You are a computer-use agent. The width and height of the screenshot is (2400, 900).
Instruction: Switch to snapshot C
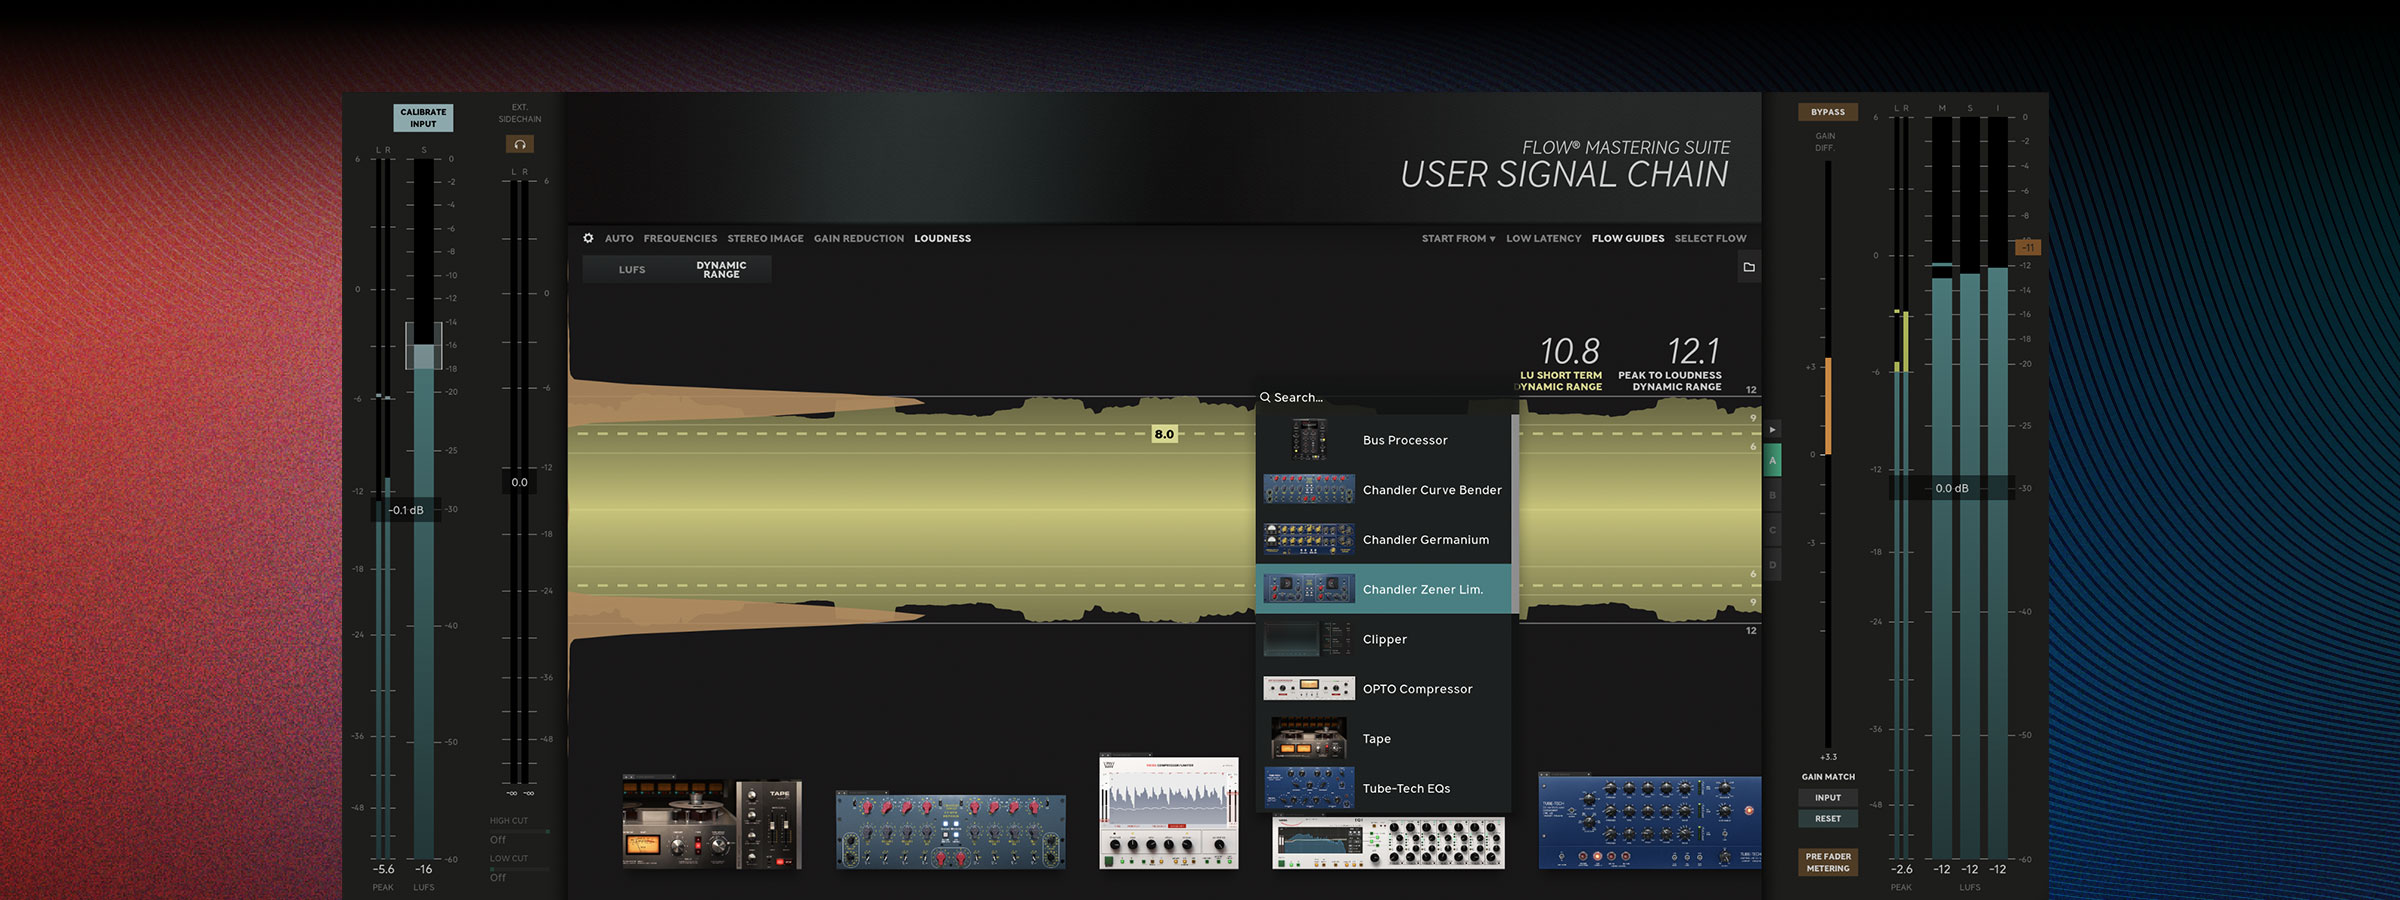(1773, 530)
